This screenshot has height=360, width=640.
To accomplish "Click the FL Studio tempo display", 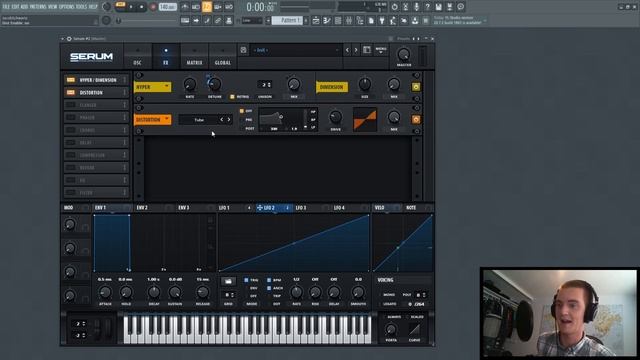I will [167, 7].
